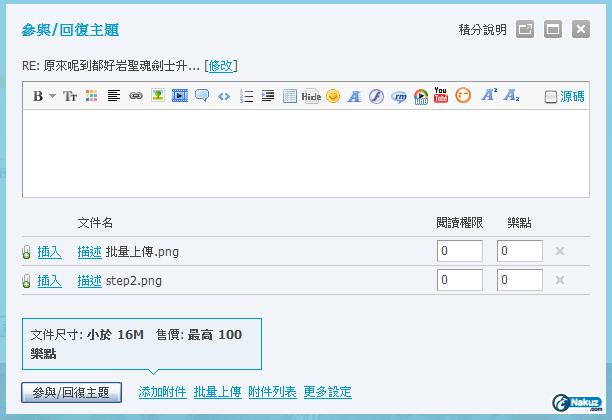612x420 pixels.
Task: Insert a code block
Action: tap(224, 96)
